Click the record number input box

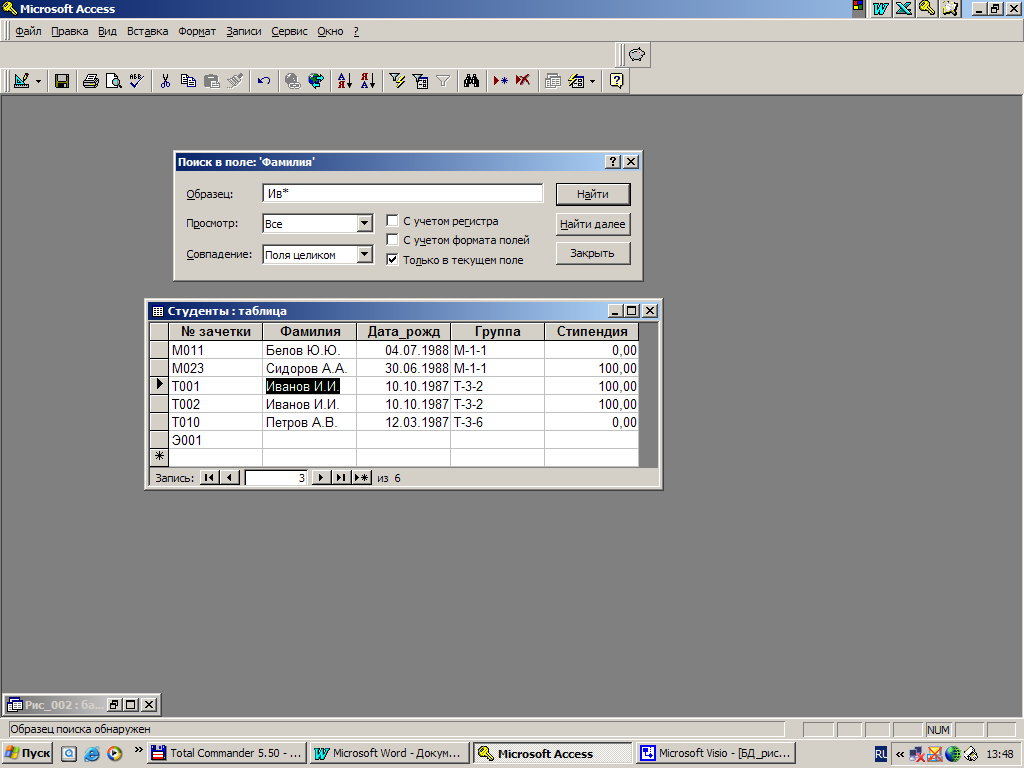point(276,478)
